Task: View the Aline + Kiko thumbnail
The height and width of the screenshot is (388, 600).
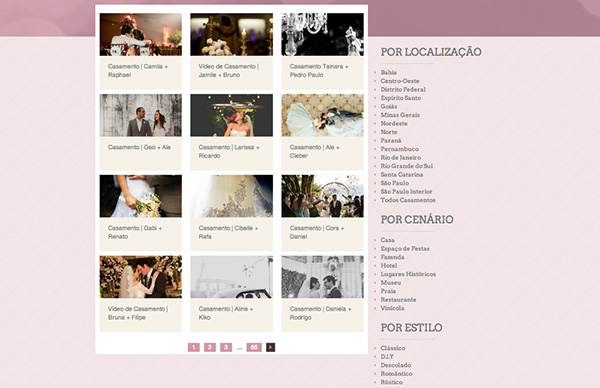Action: pyautogui.click(x=232, y=277)
